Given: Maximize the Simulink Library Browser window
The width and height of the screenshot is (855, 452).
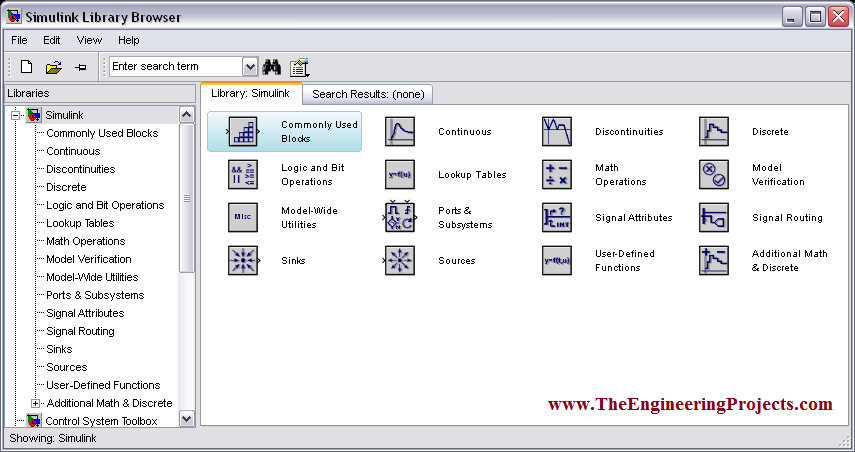Looking at the screenshot, I should click(x=815, y=17).
